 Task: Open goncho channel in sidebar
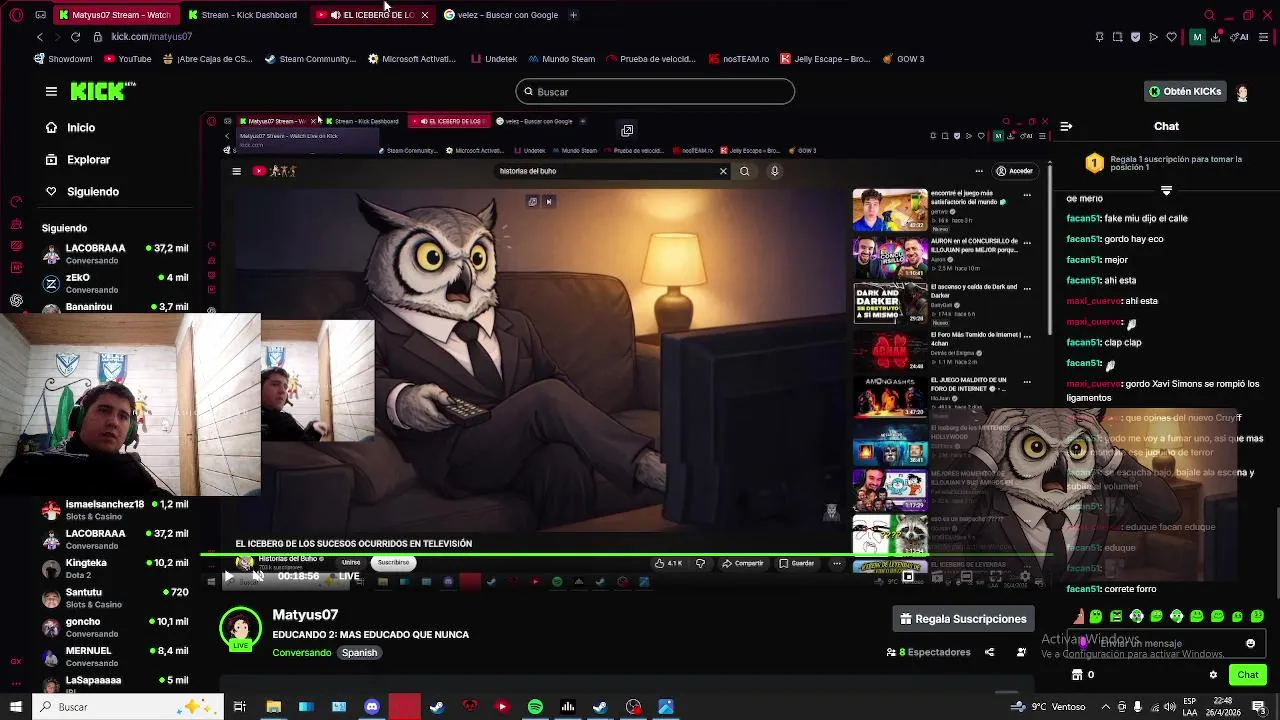pos(115,627)
